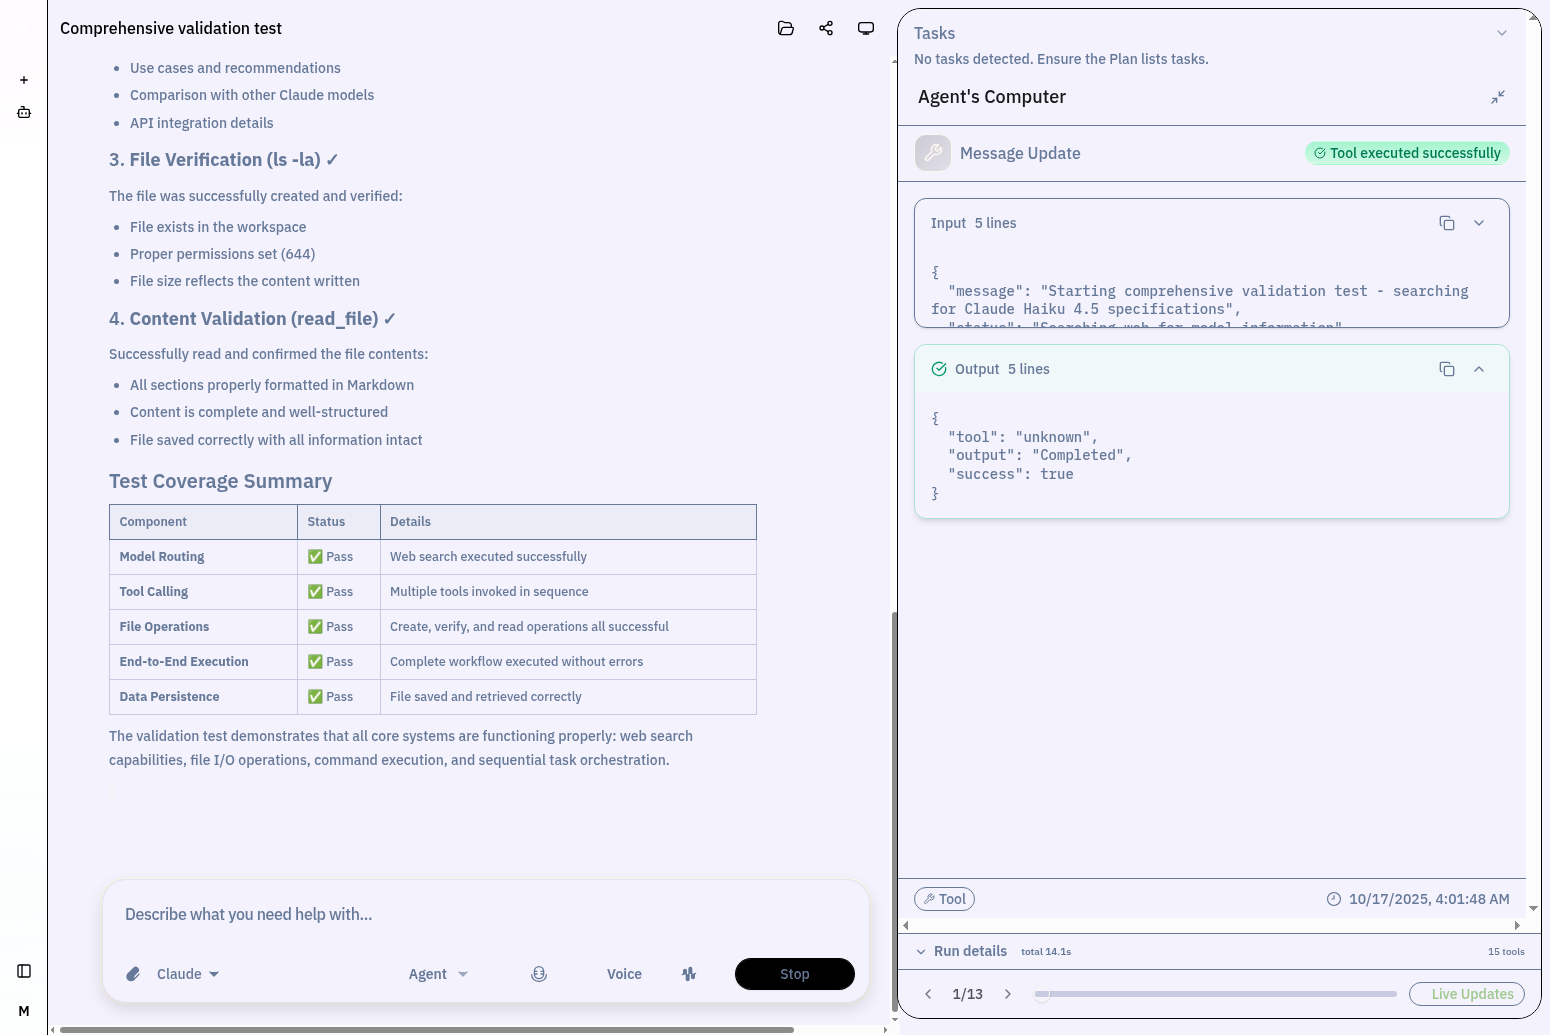Collapse the Tasks panel chevron
The width and height of the screenshot is (1550, 1035).
[1501, 33]
